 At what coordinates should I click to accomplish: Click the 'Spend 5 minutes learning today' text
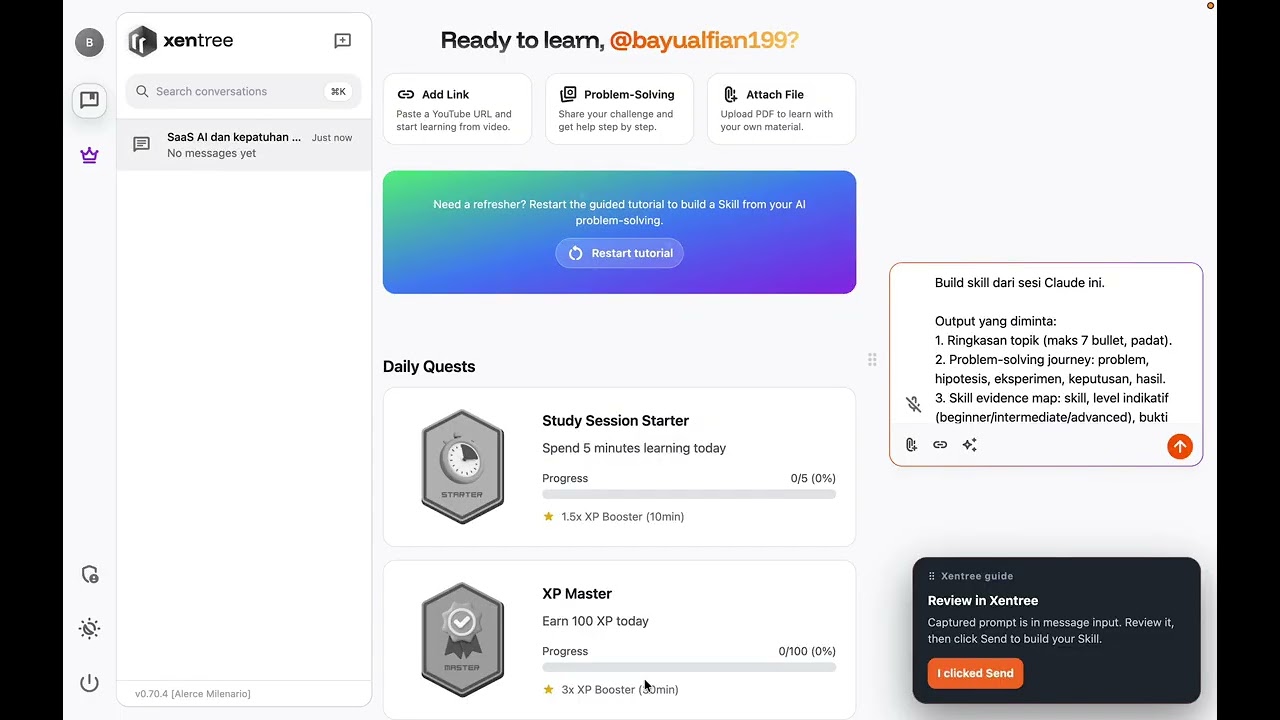[x=634, y=448]
